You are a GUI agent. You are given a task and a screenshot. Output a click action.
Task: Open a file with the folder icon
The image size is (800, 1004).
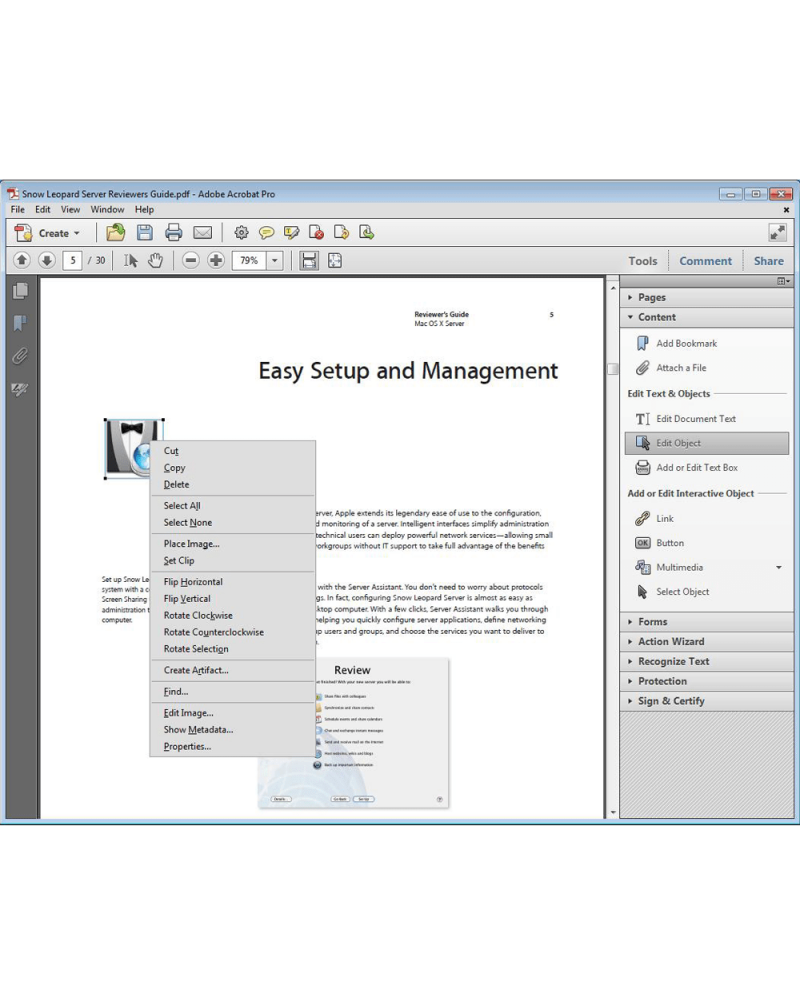coord(115,232)
